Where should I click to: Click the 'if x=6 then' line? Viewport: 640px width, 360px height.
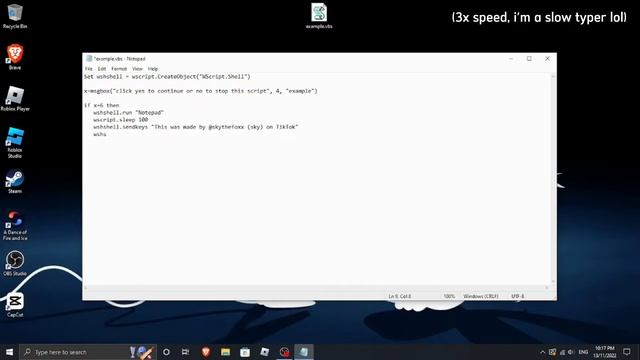102,105
